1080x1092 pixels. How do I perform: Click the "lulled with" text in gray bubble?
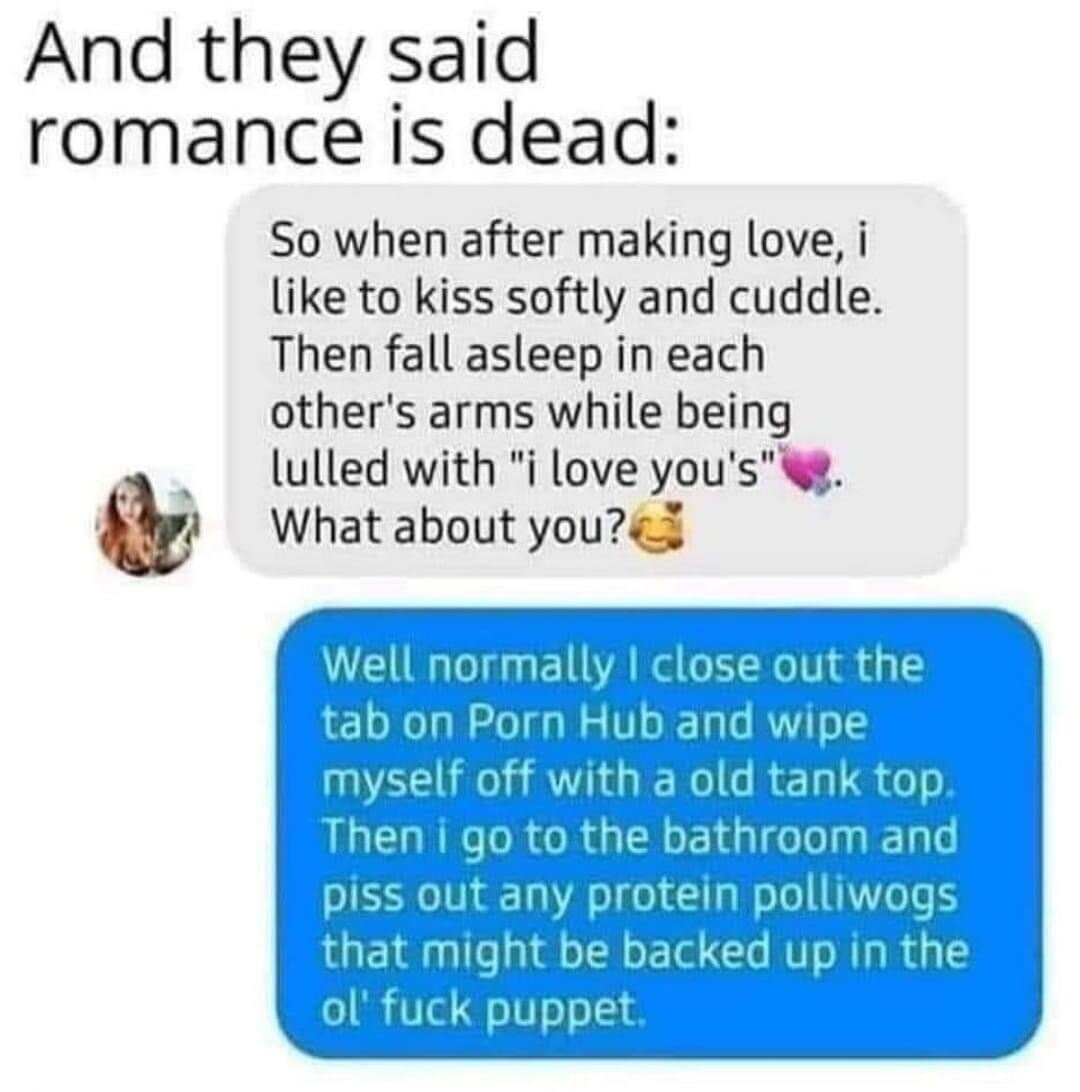[382, 469]
